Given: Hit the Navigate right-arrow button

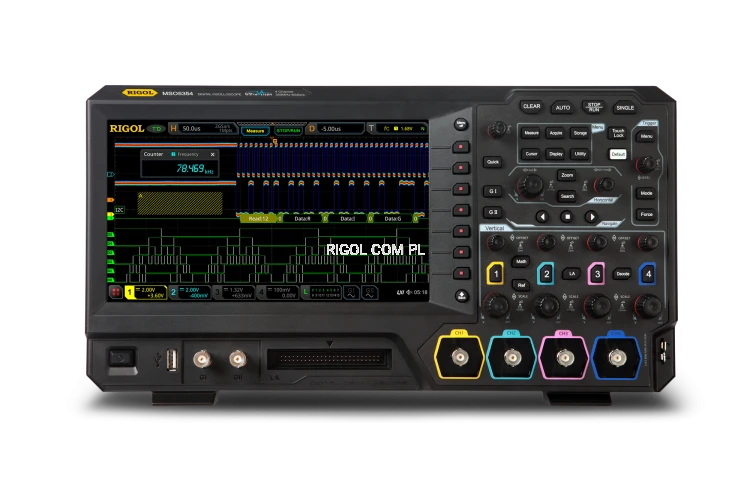Looking at the screenshot, I should (x=592, y=217).
